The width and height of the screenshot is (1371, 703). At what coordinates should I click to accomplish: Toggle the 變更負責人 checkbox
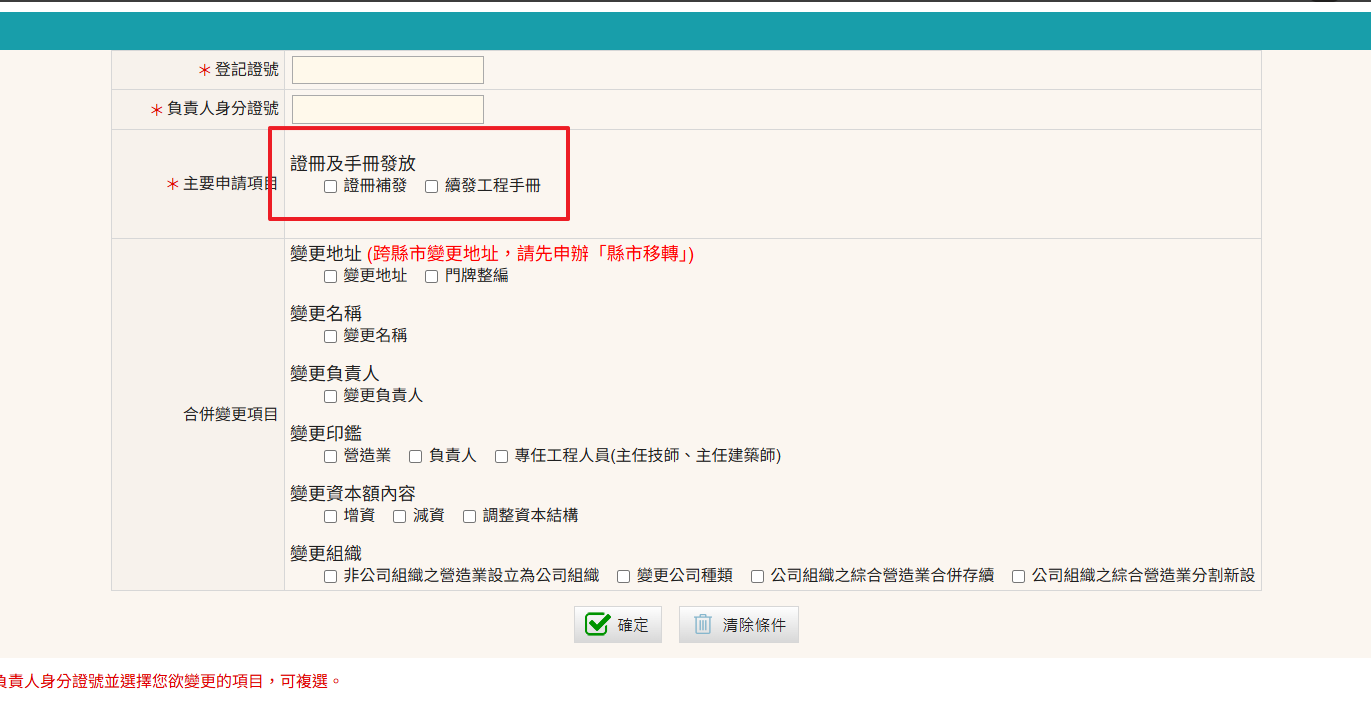tap(331, 396)
